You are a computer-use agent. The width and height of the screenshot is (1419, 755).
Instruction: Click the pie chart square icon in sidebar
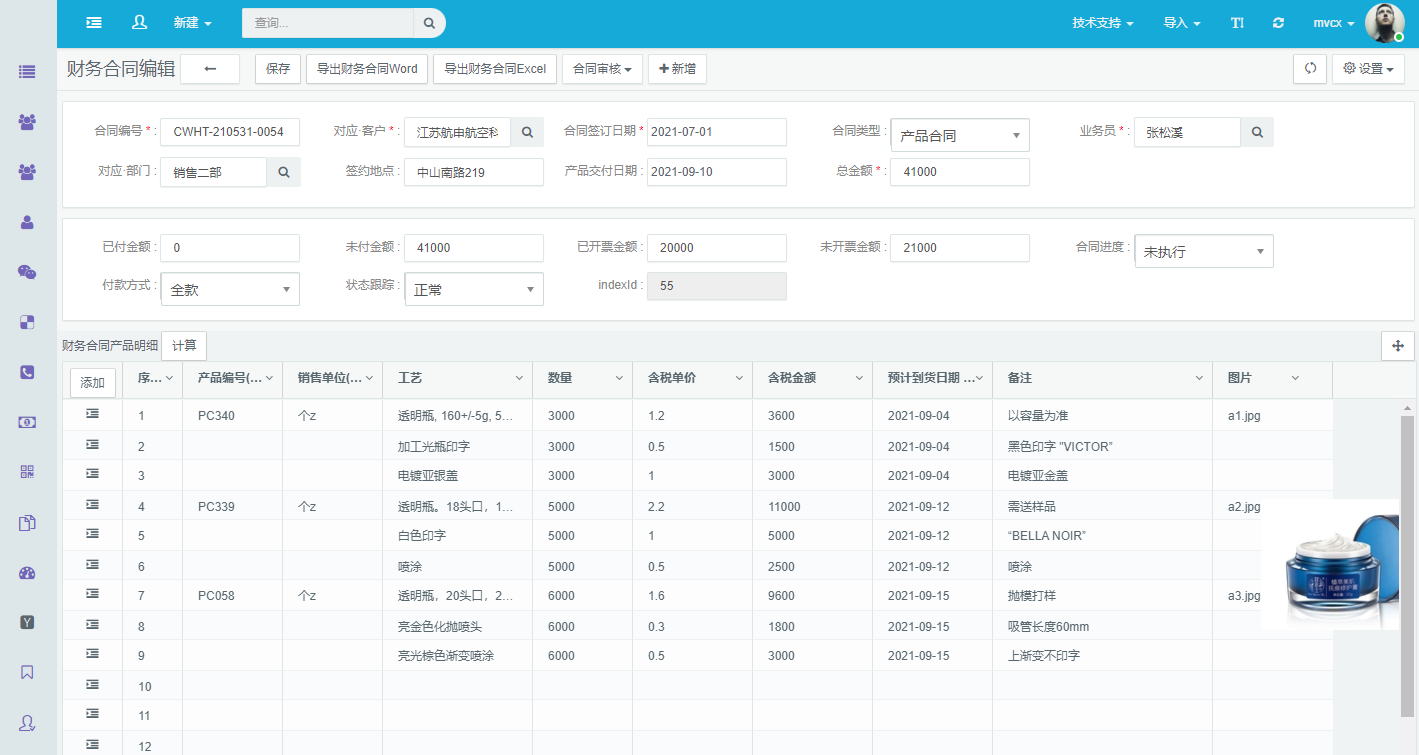click(27, 322)
